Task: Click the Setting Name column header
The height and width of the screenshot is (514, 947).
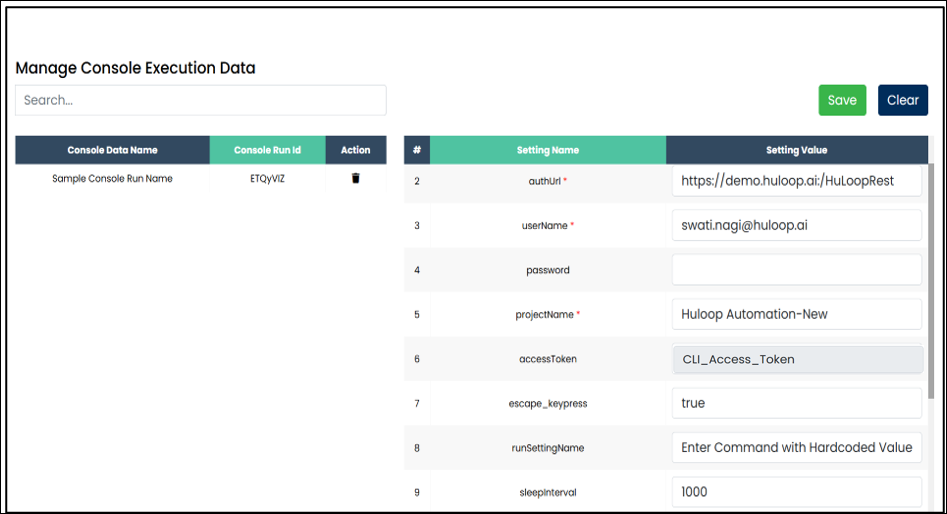Action: [x=547, y=150]
